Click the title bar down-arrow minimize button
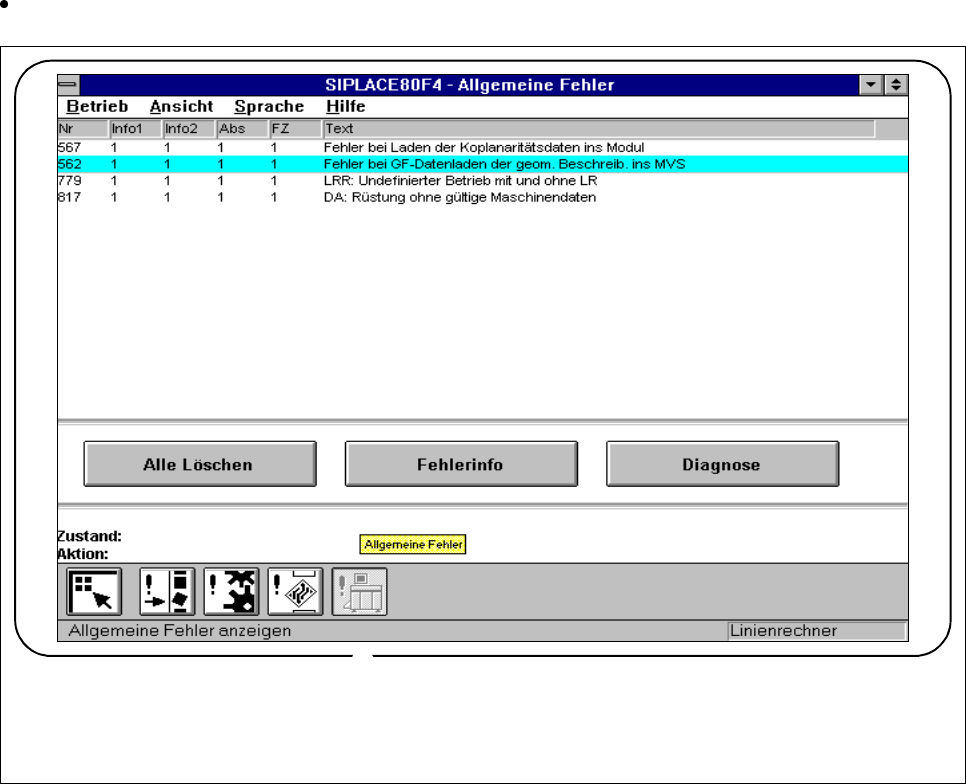Viewport: 966px width, 784px height. coord(871,84)
